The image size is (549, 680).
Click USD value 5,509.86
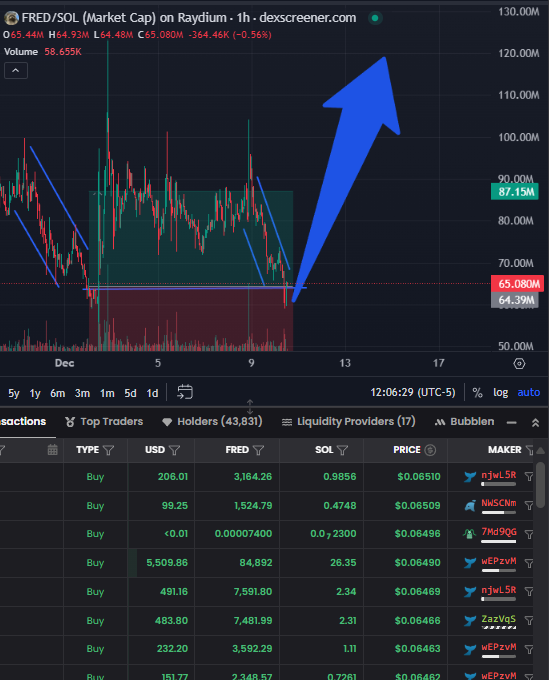point(167,562)
